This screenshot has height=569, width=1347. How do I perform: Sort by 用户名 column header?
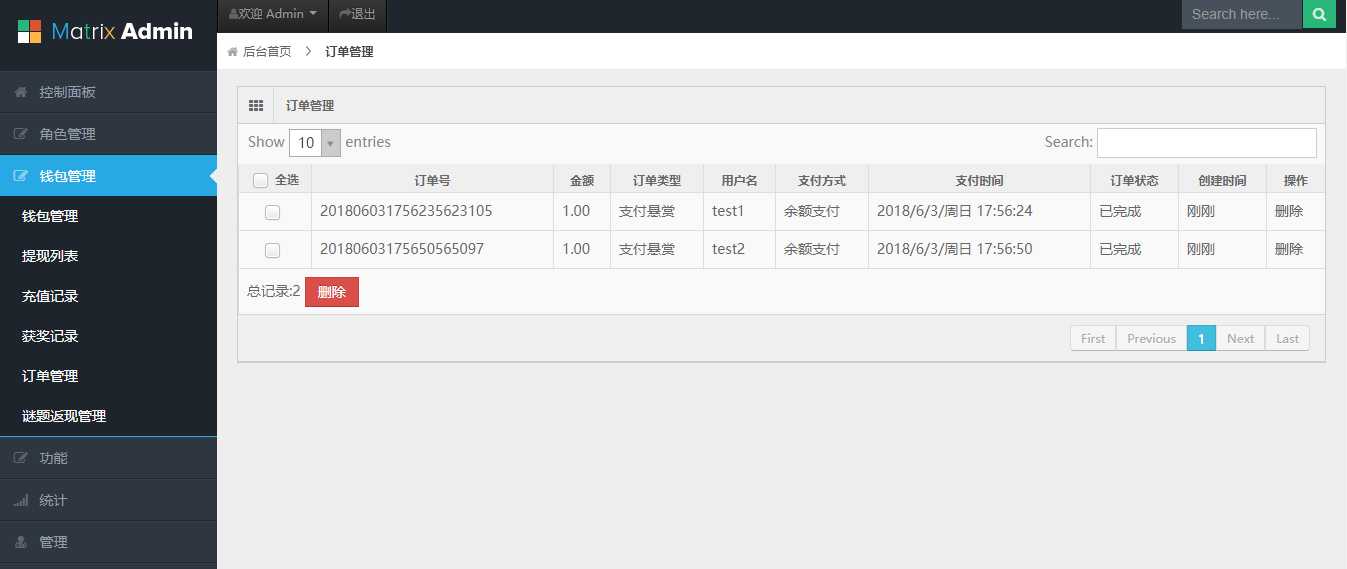740,181
